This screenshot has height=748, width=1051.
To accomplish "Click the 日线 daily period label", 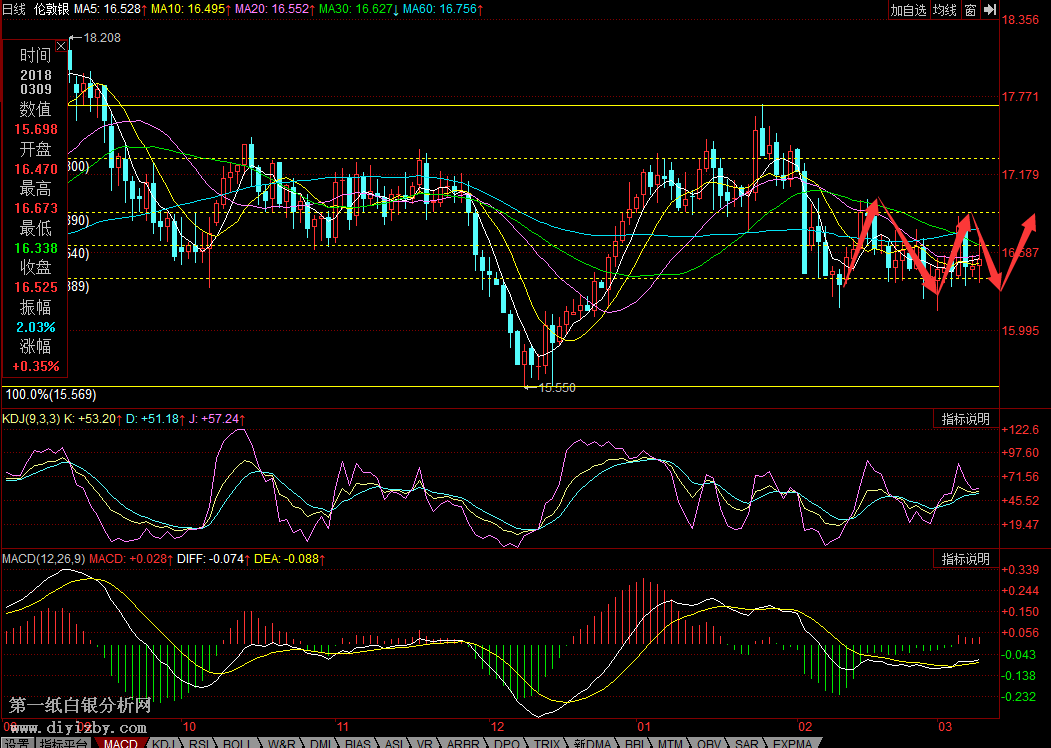I will coord(14,9).
